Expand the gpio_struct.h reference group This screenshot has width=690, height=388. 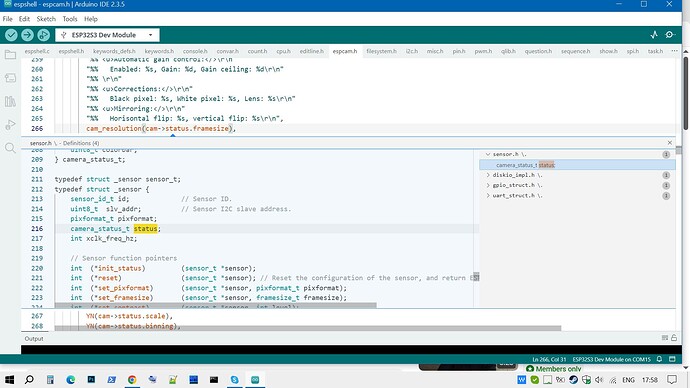(488, 185)
